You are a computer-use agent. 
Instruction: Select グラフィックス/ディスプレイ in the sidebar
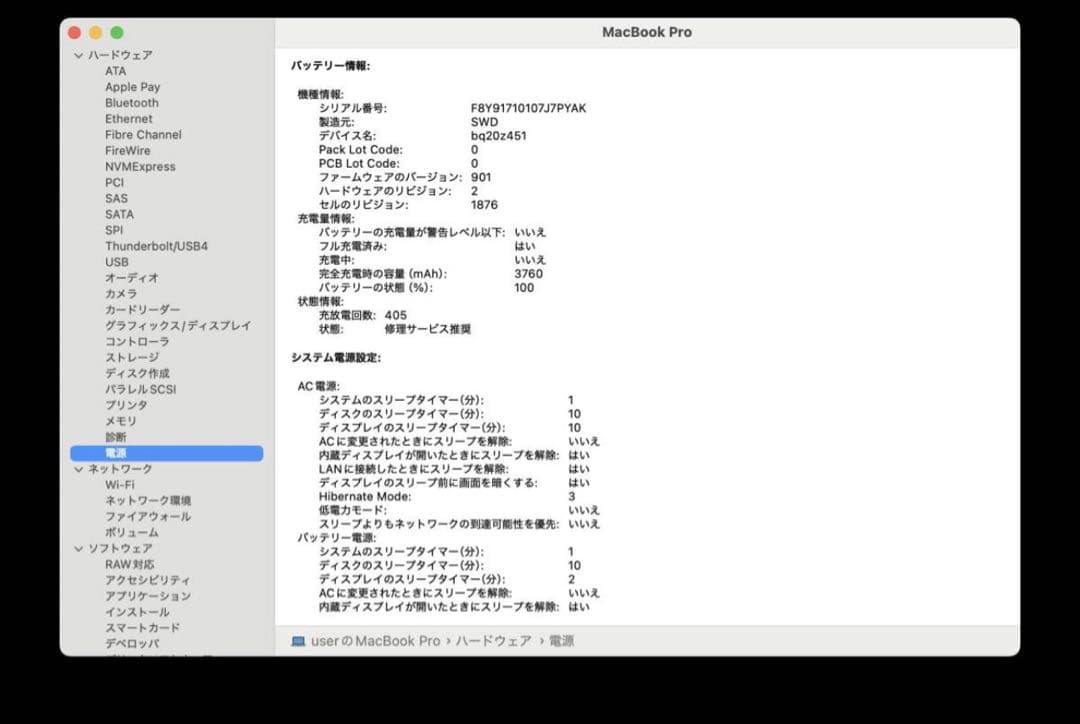[178, 325]
